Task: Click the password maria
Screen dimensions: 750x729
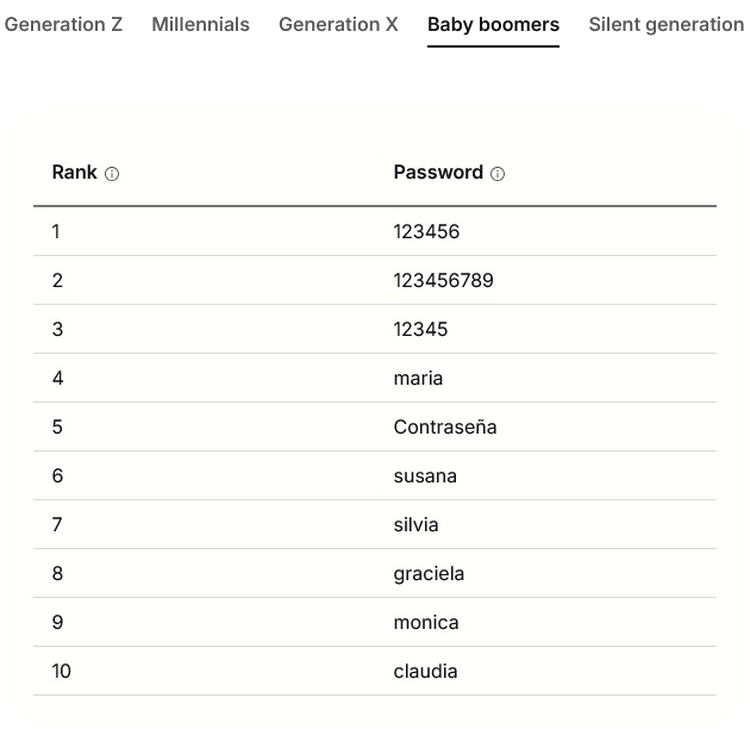Action: pyautogui.click(x=418, y=378)
